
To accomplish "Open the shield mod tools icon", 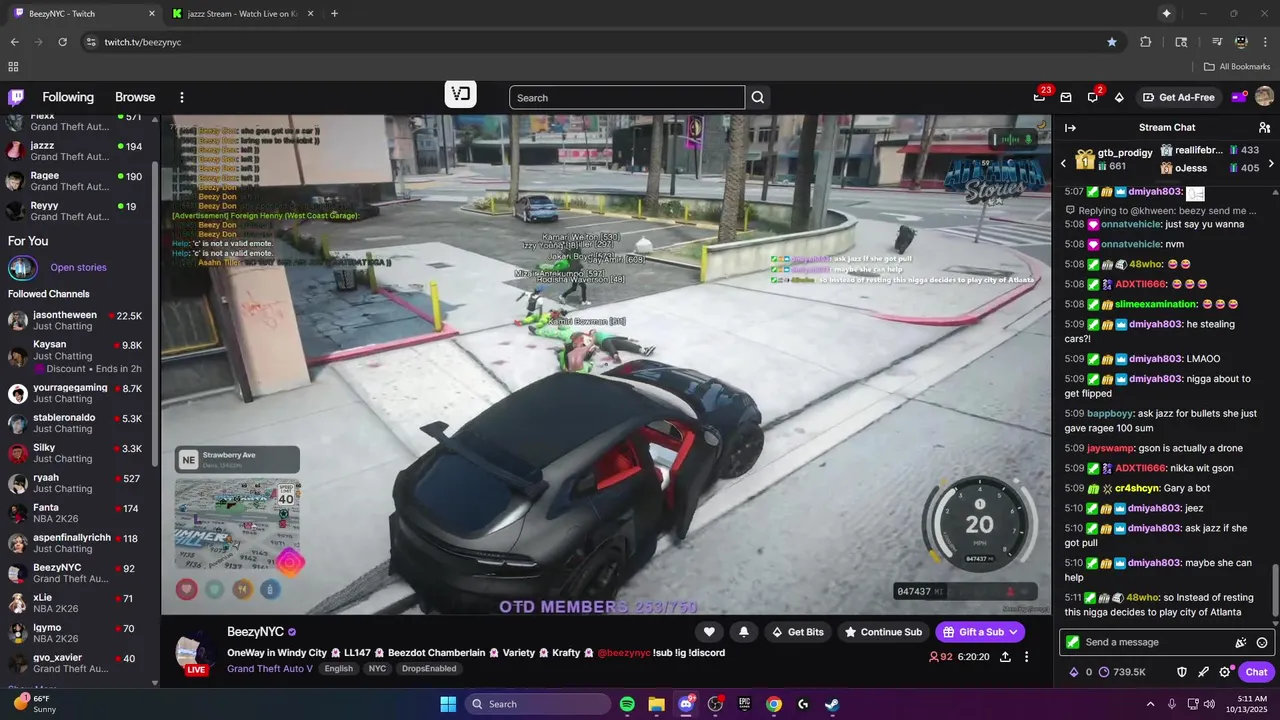I will [1181, 672].
